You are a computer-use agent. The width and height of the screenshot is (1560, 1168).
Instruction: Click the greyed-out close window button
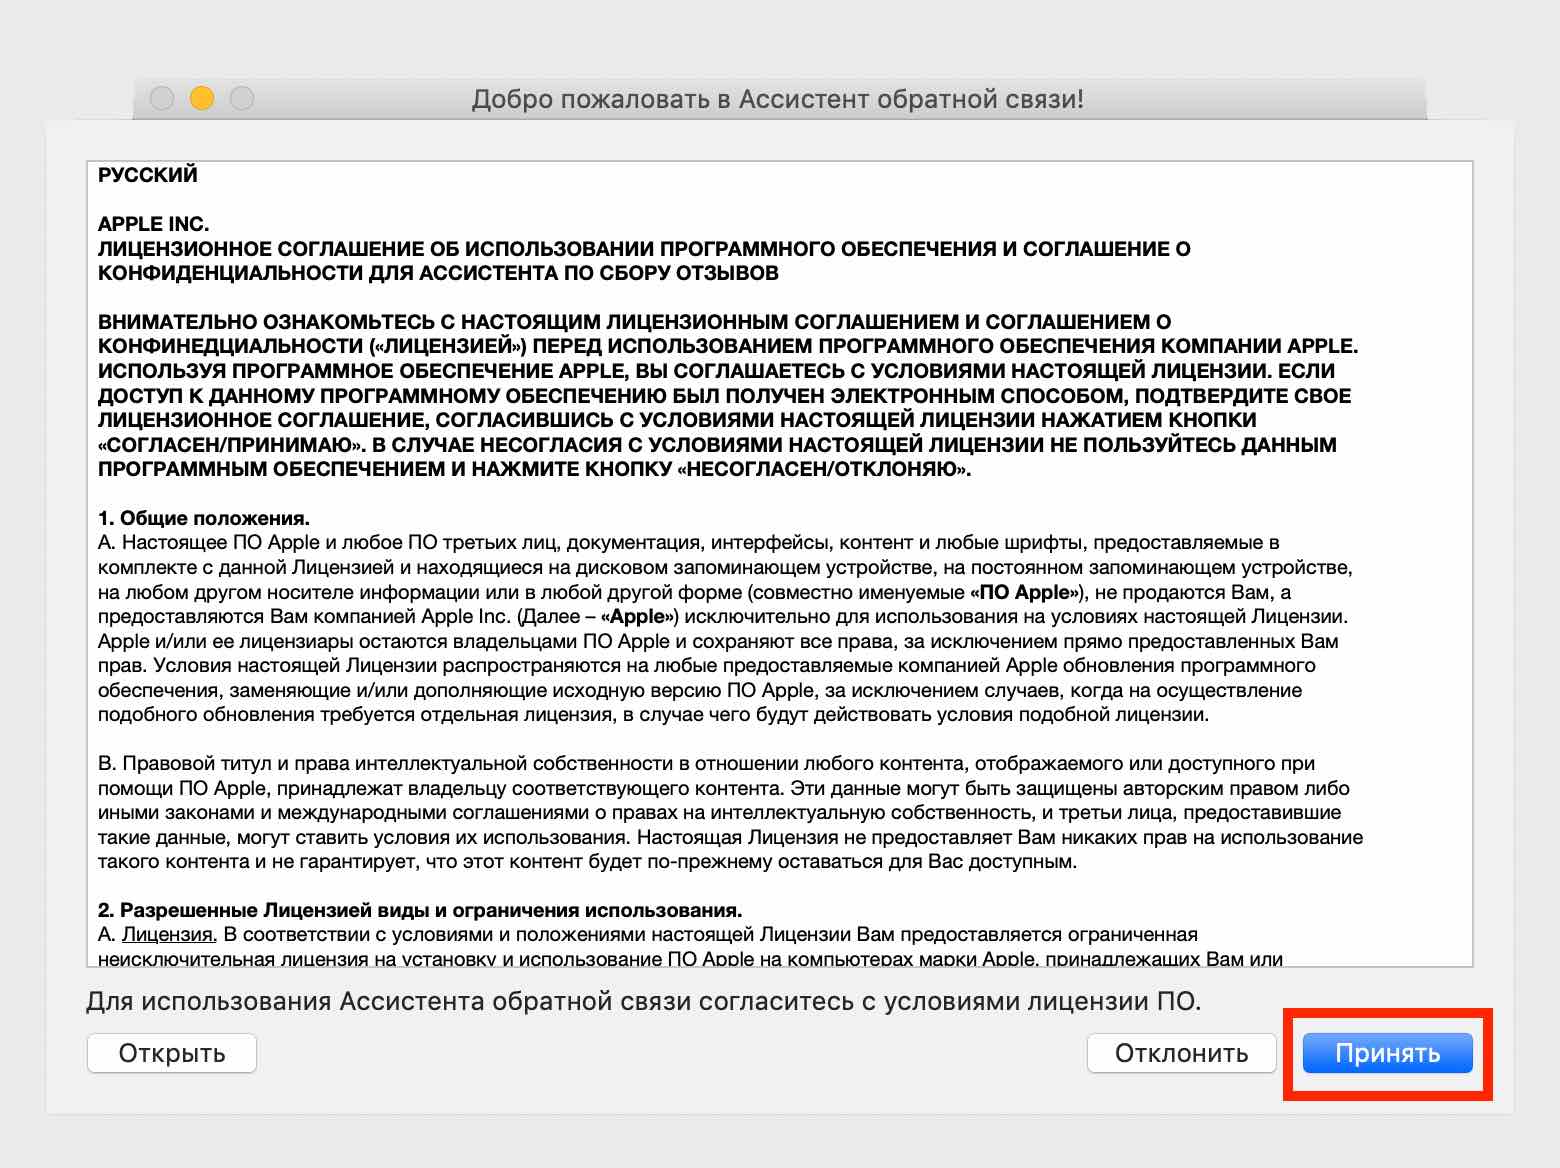click(162, 98)
